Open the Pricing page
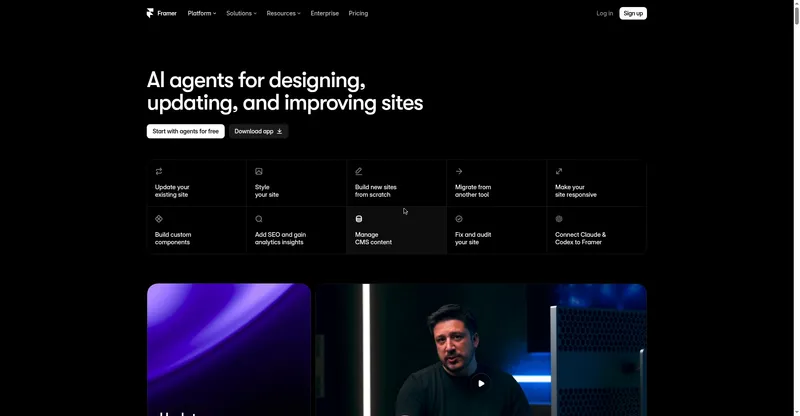Viewport: 800px width, 416px height. click(358, 13)
